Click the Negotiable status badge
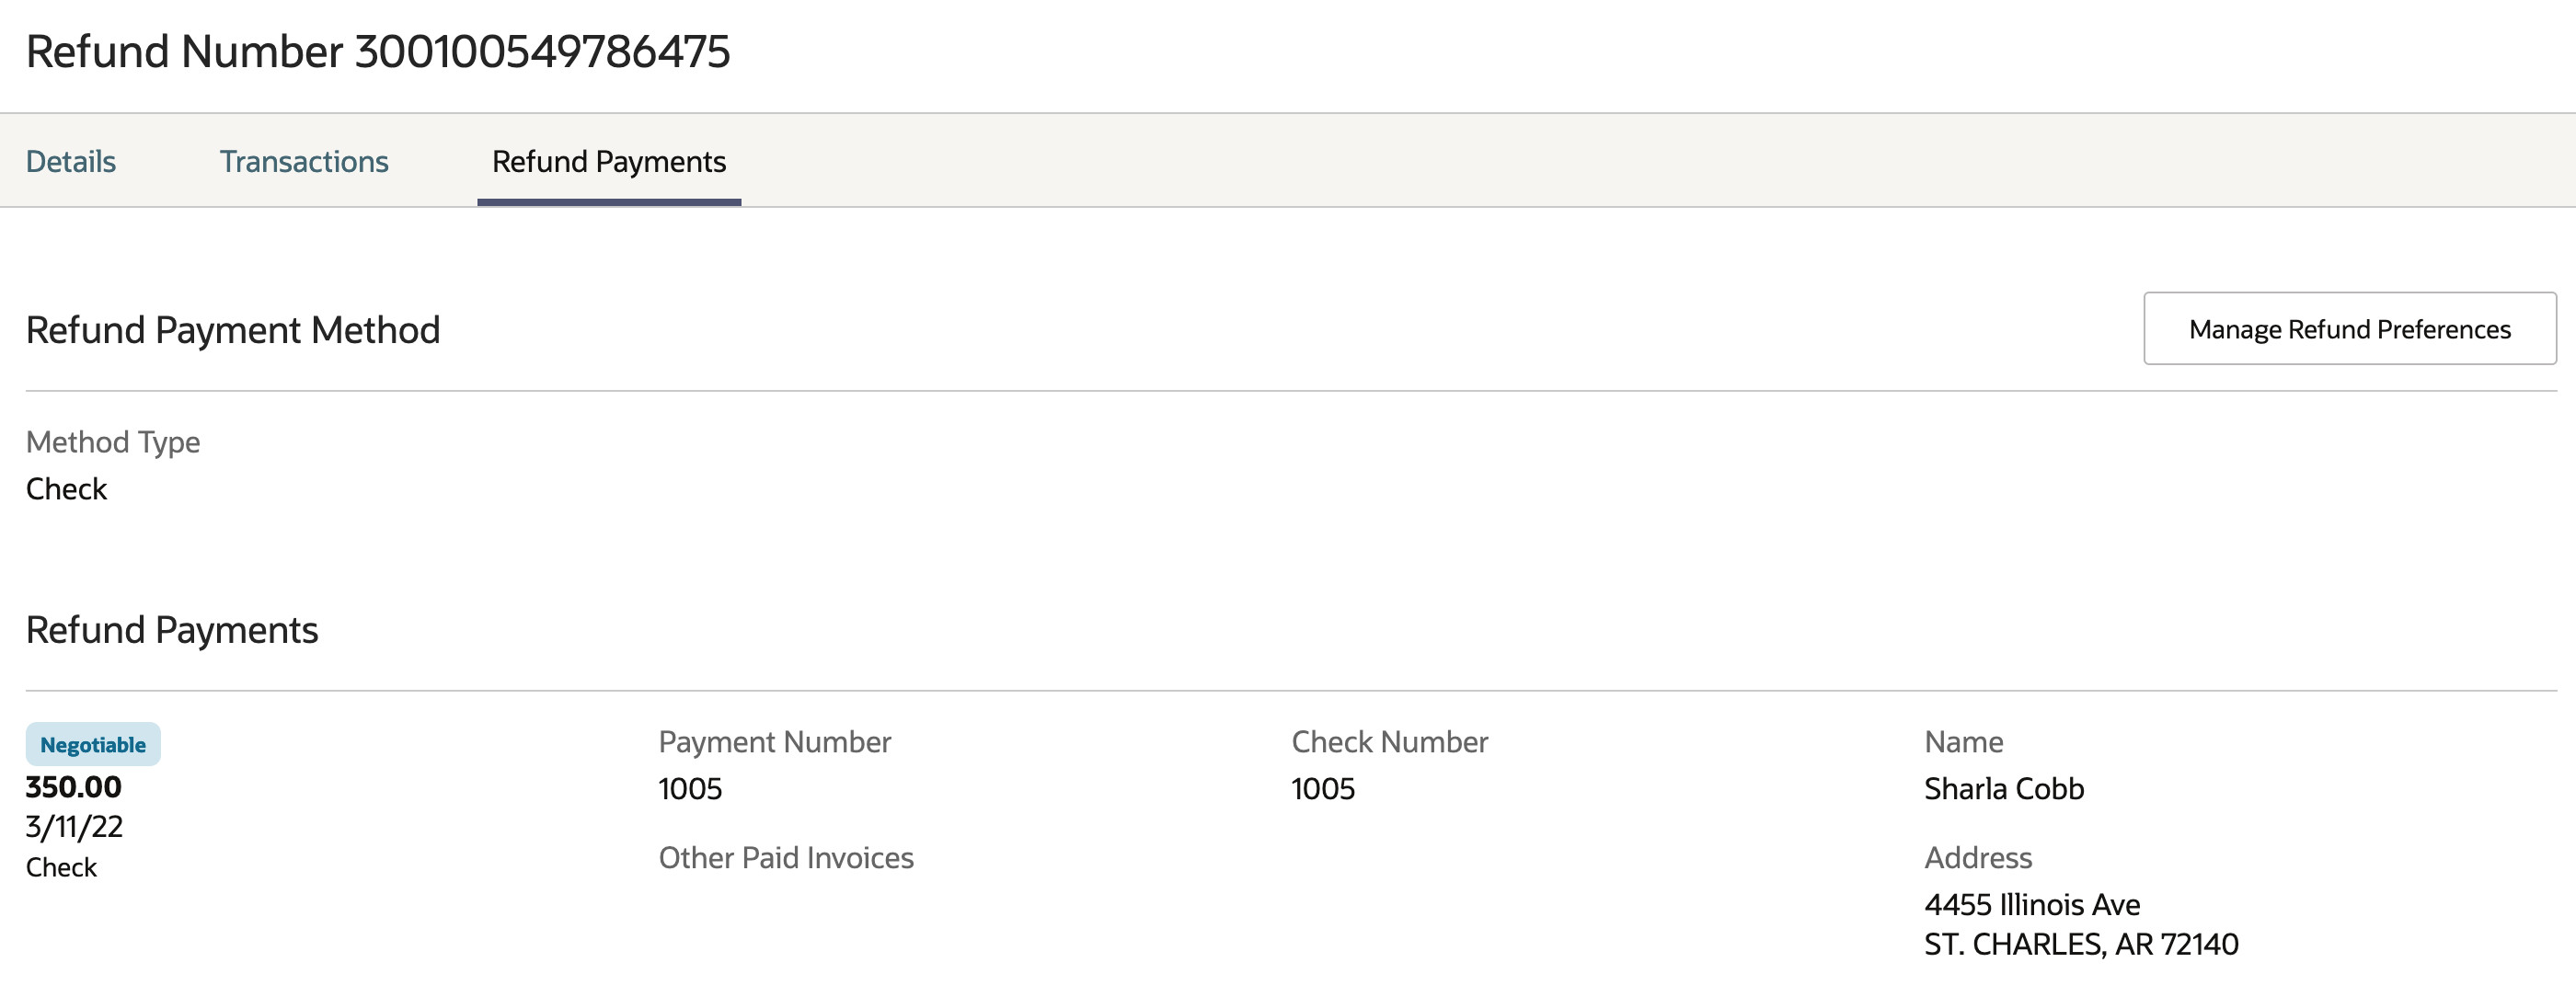The width and height of the screenshot is (2576, 997). [93, 745]
